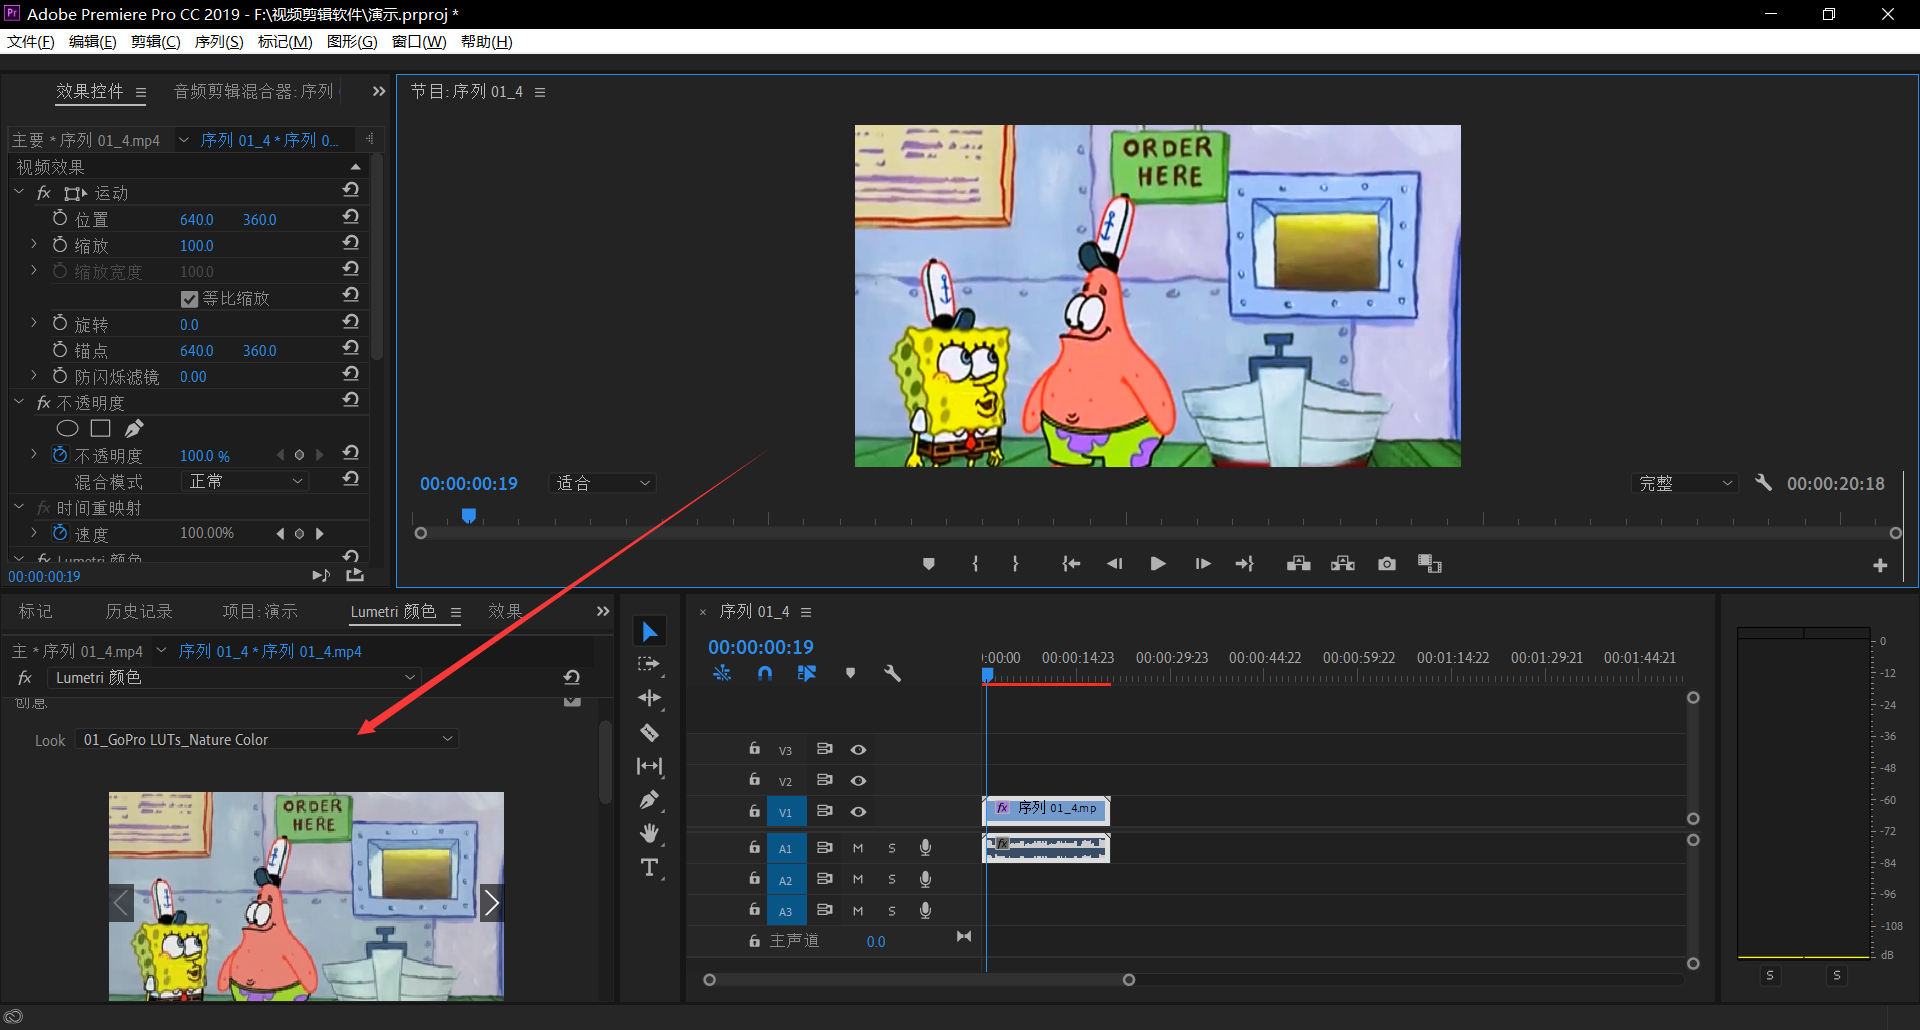
Task: Open the Sequence menu in the menu bar
Action: click(218, 42)
